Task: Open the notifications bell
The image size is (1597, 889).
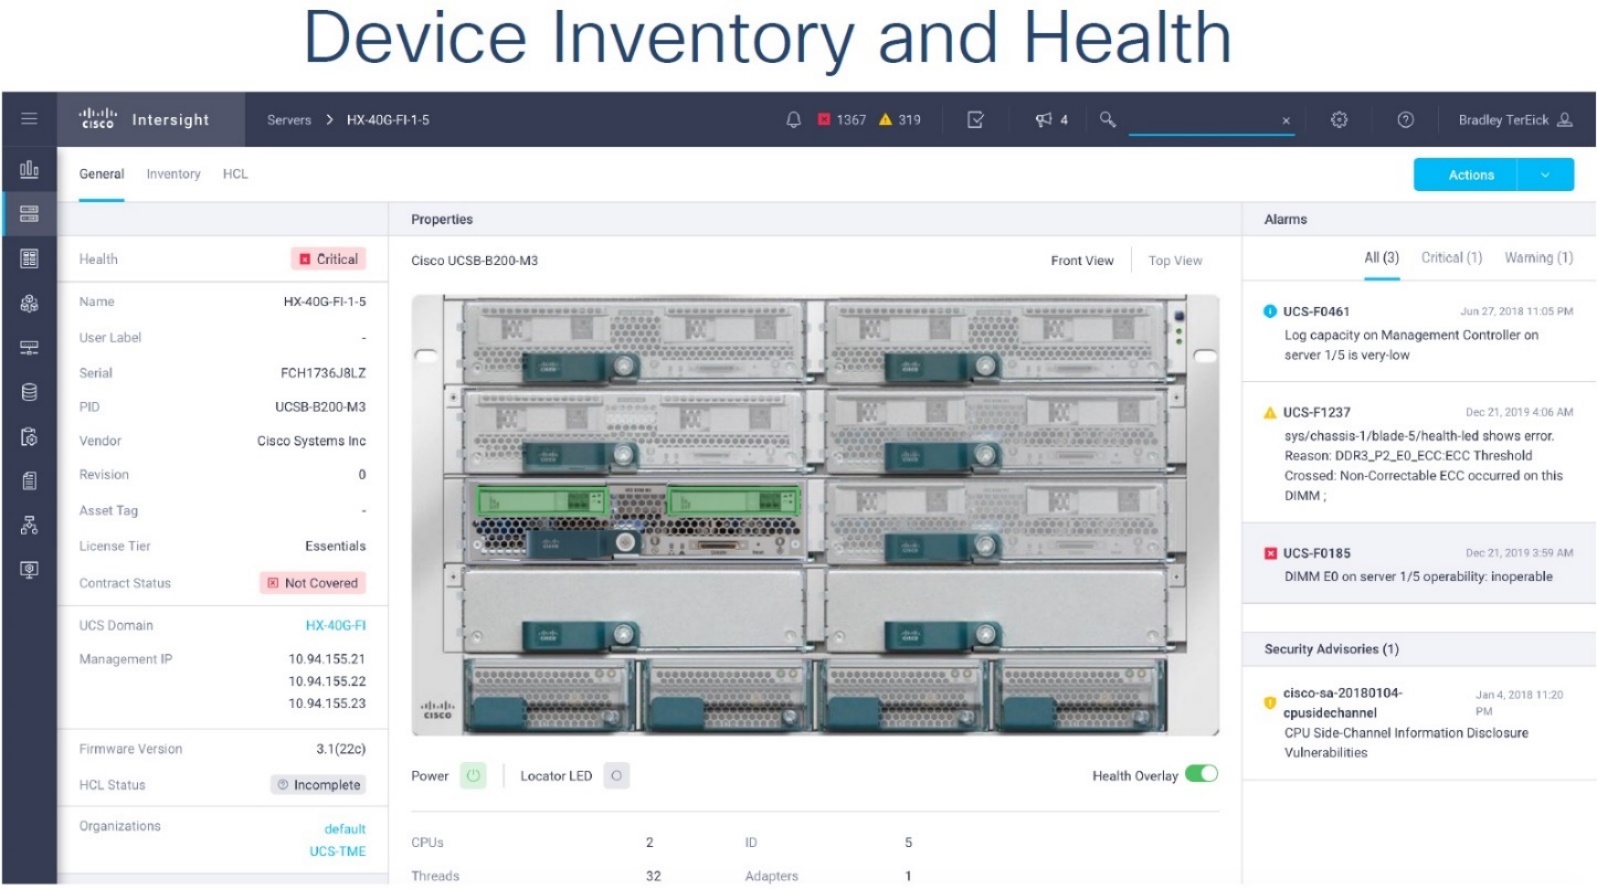Action: point(793,119)
